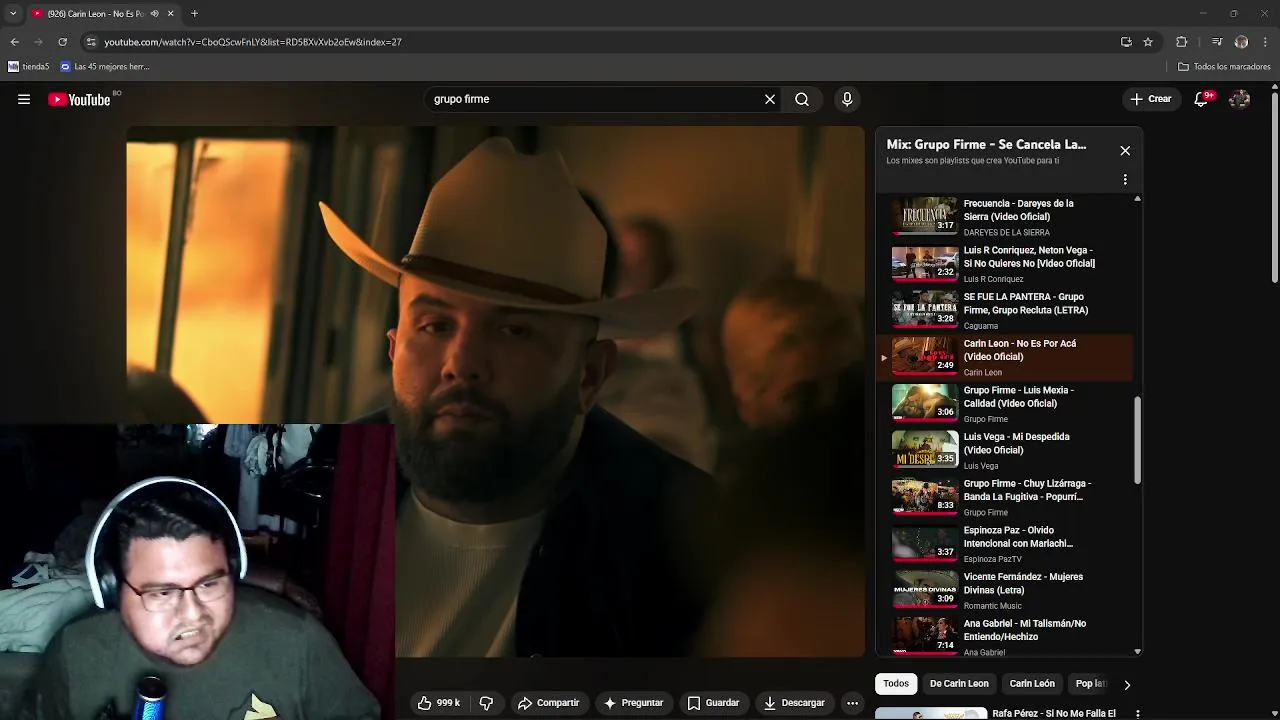Screen dimensions: 1280x720
Task: Run search with magnifying glass button
Action: [x=802, y=99]
